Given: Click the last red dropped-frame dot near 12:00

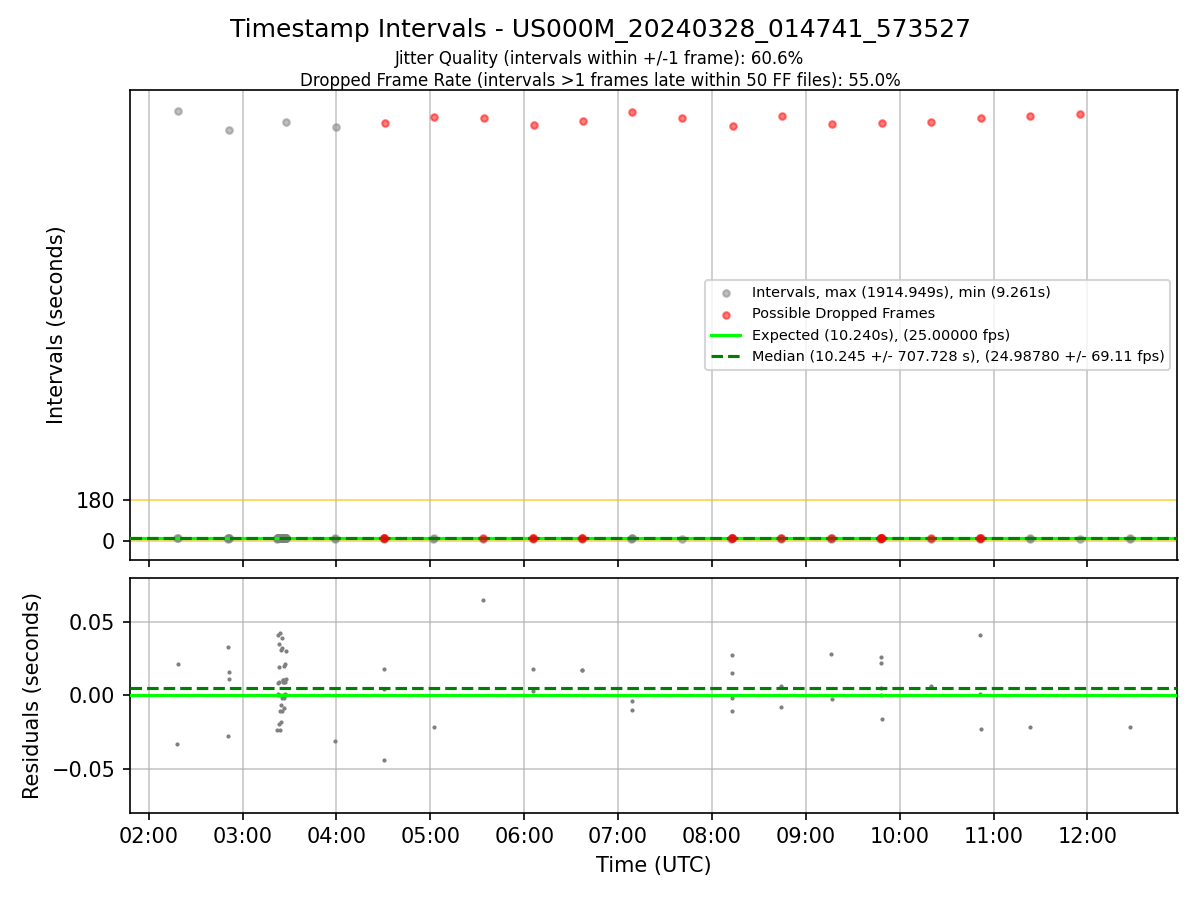Looking at the screenshot, I should click(x=1080, y=114).
